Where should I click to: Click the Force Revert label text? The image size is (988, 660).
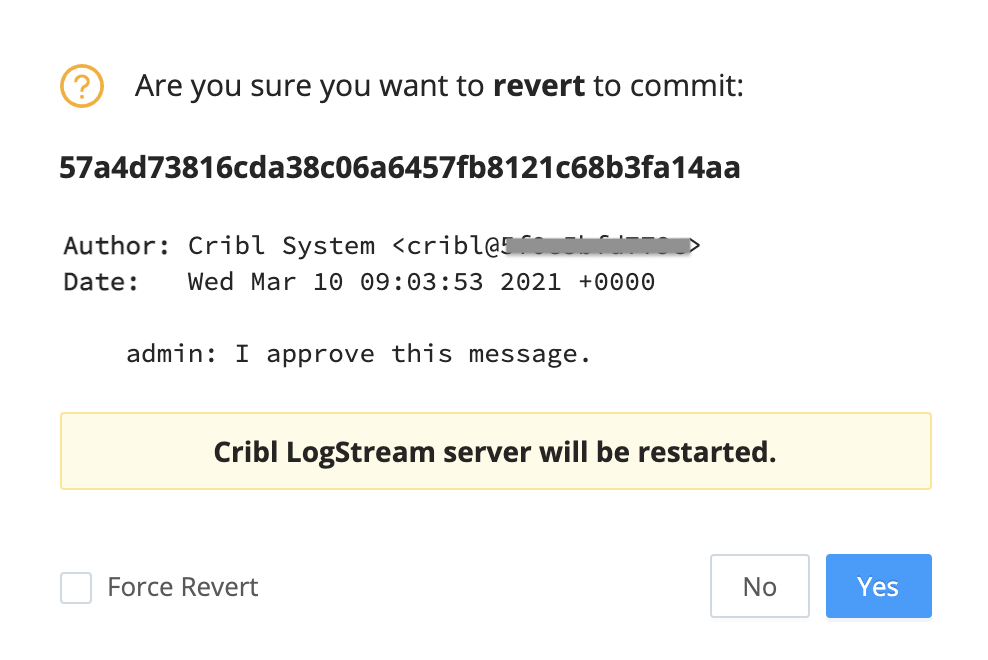pos(183,587)
